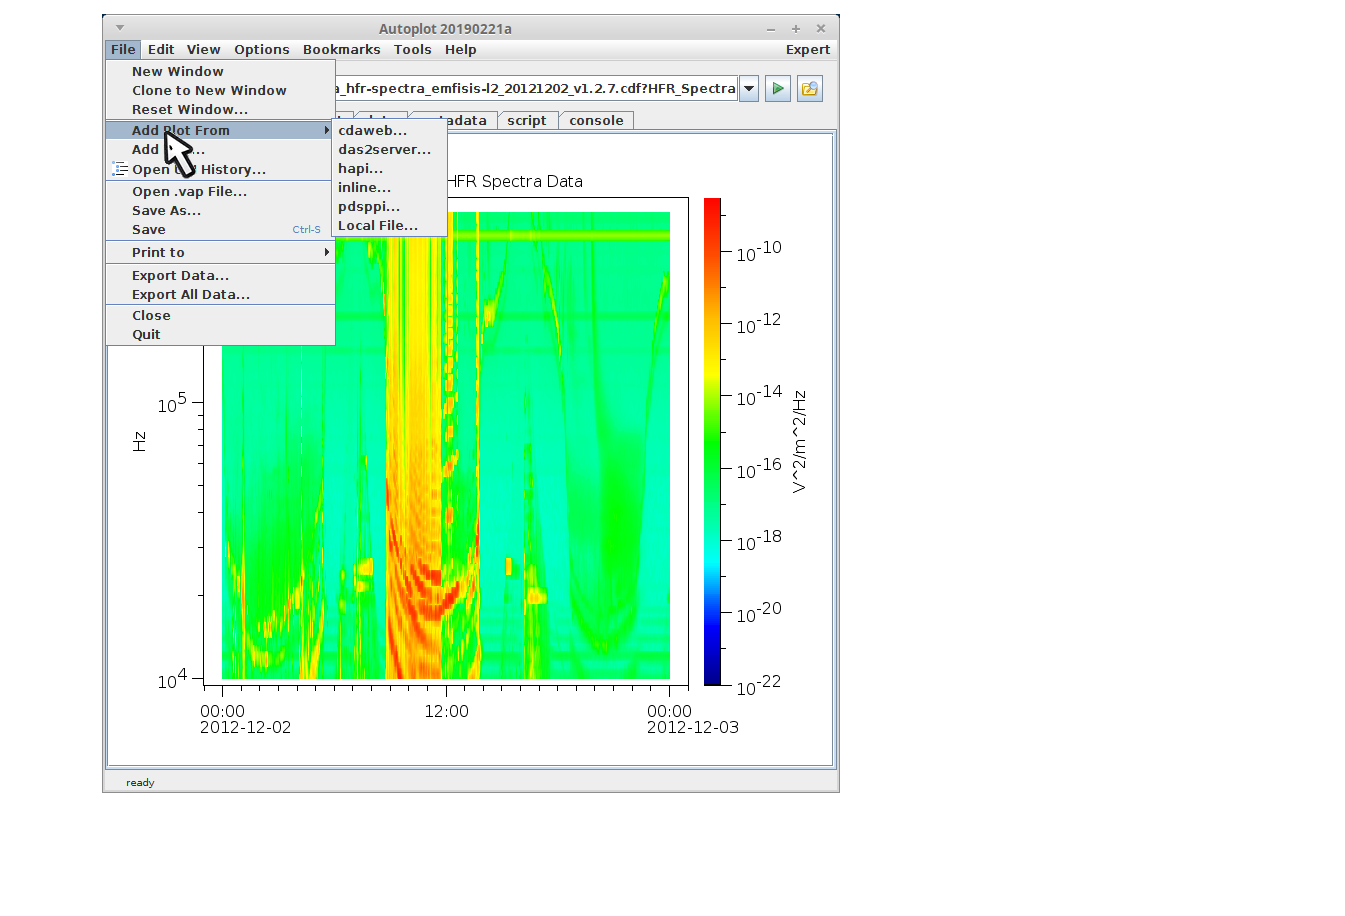1345x916 pixels.
Task: Click the Expert mode button
Action: coord(807,50)
